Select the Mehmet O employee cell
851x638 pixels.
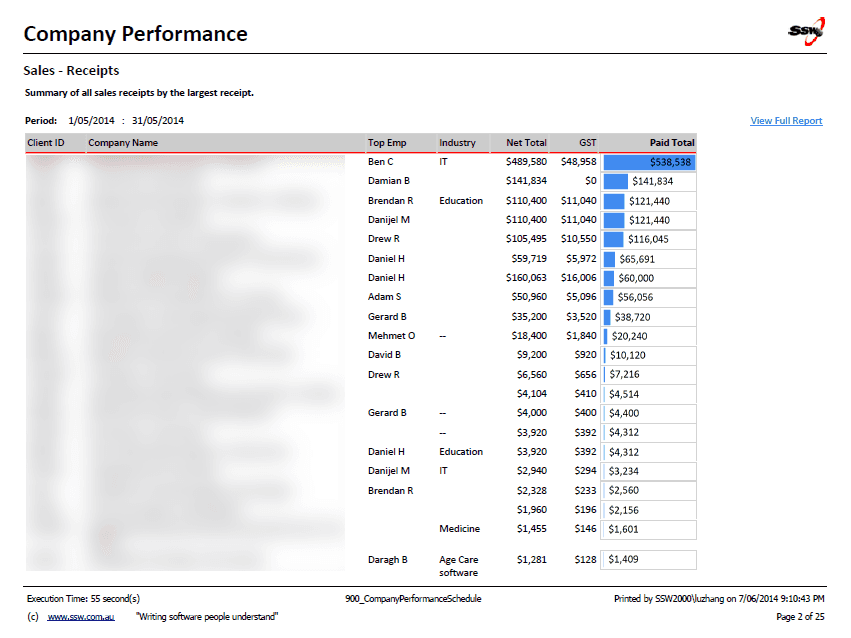click(391, 336)
